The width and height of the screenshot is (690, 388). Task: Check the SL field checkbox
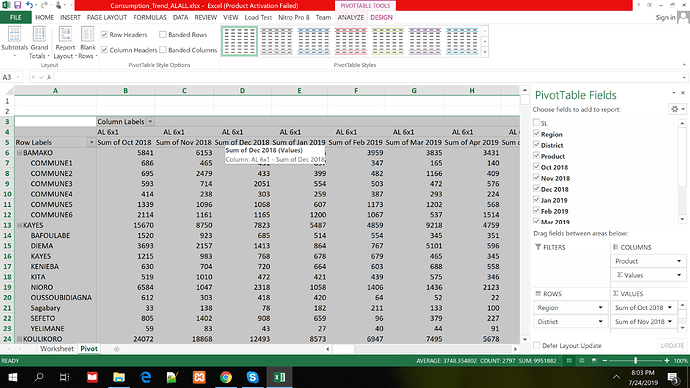536,123
